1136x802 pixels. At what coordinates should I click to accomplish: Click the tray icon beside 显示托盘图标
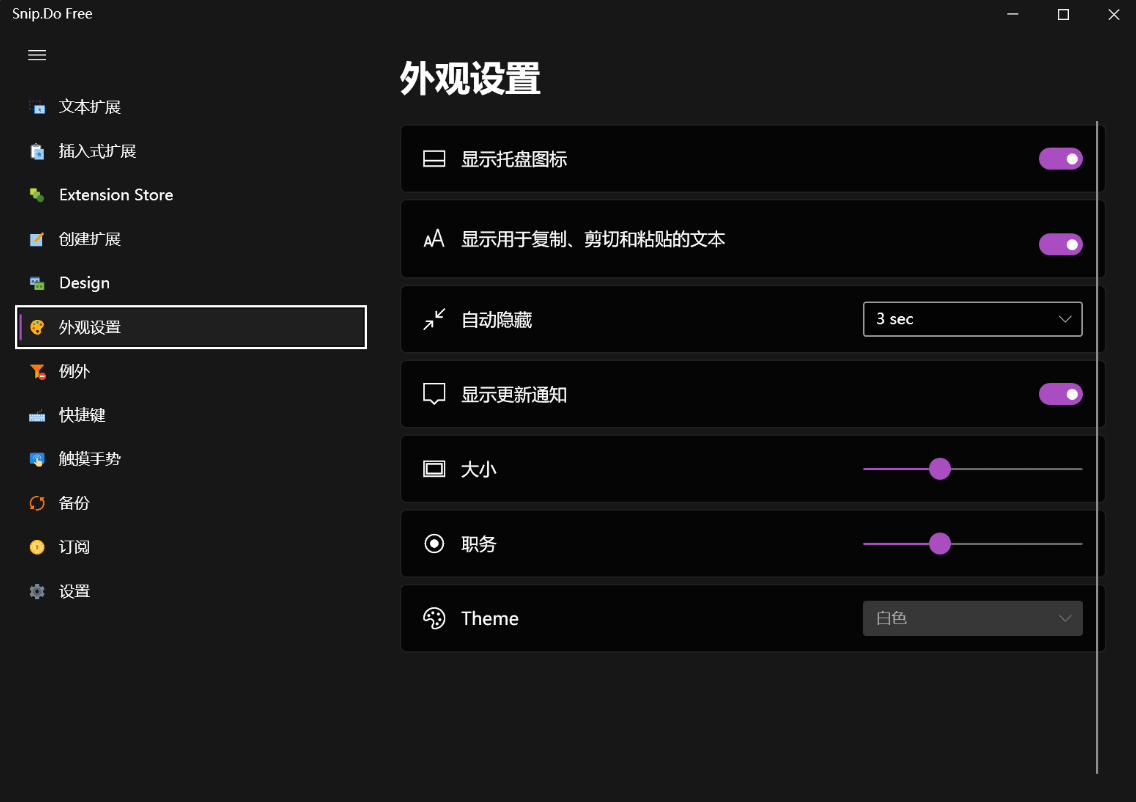pos(434,159)
